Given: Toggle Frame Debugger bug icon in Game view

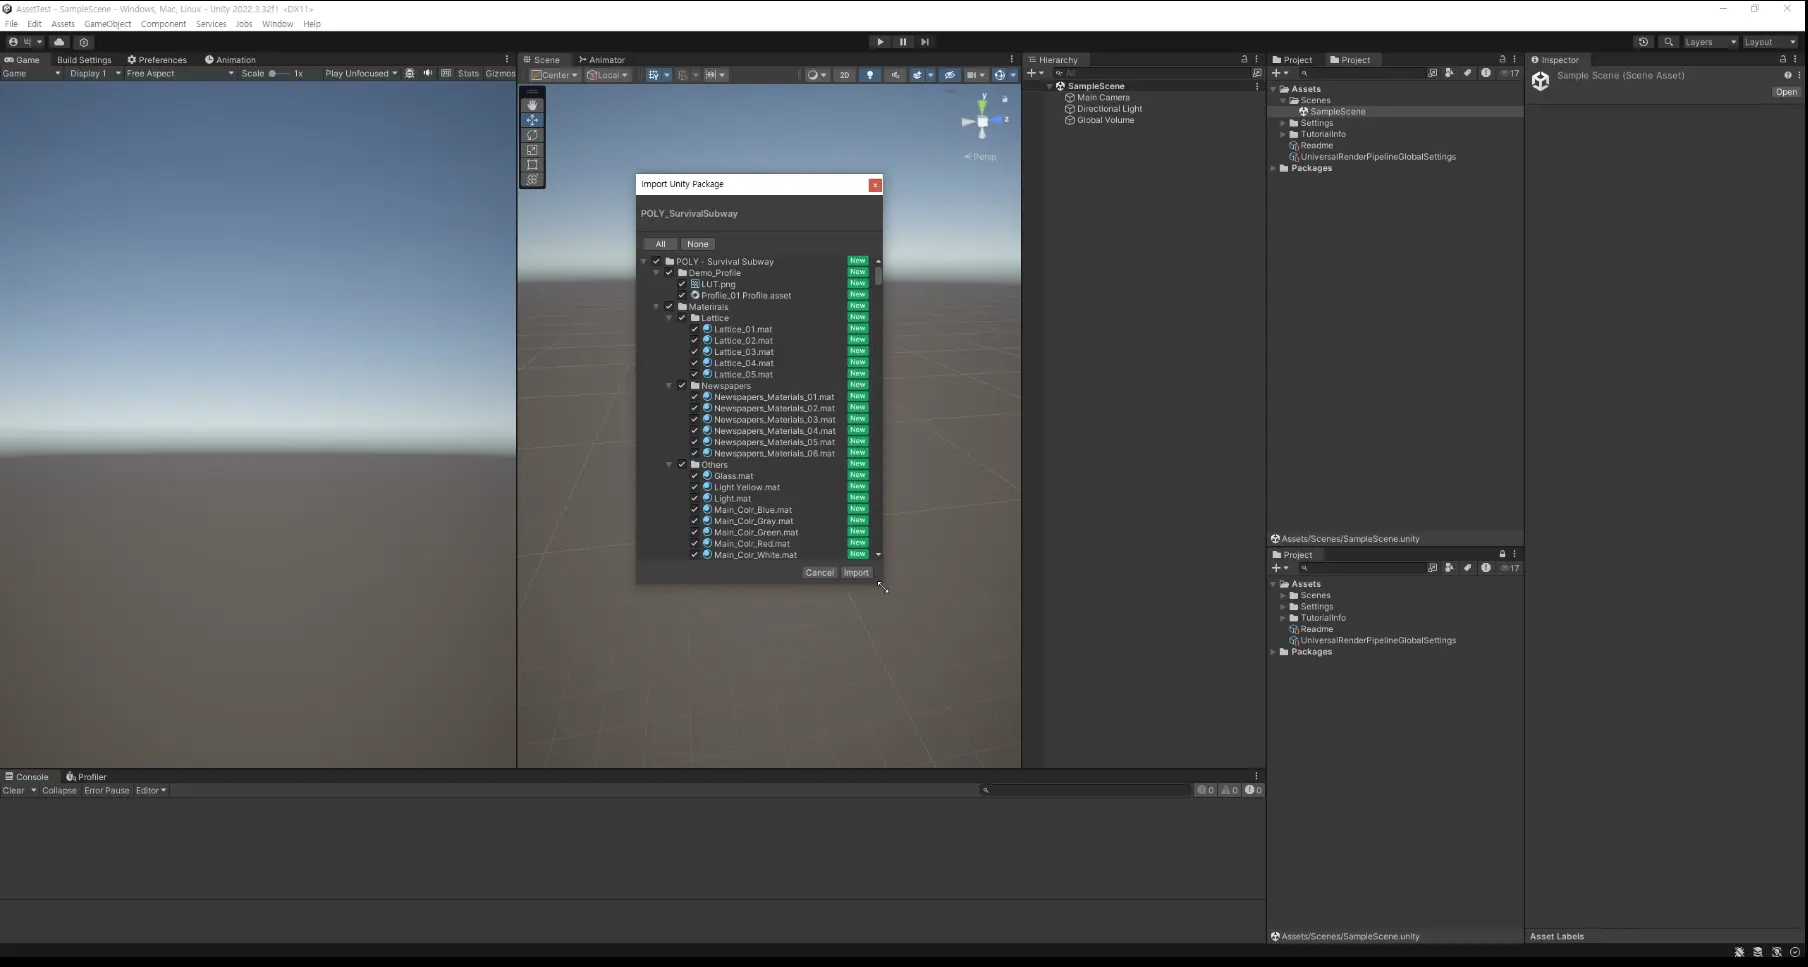Looking at the screenshot, I should coord(409,73).
